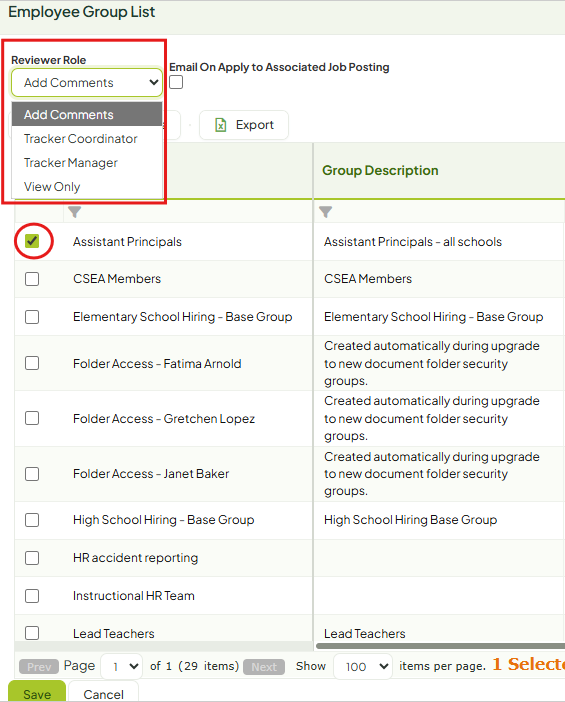Click the Cancel button

tap(103, 692)
